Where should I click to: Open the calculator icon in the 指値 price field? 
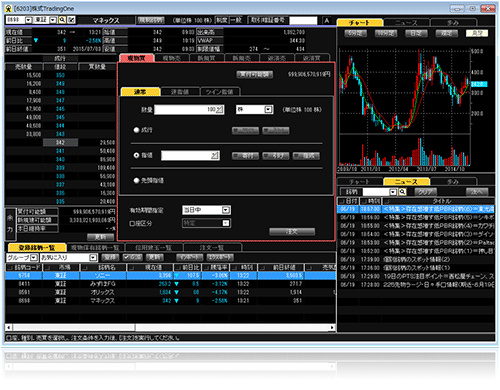(x=215, y=155)
